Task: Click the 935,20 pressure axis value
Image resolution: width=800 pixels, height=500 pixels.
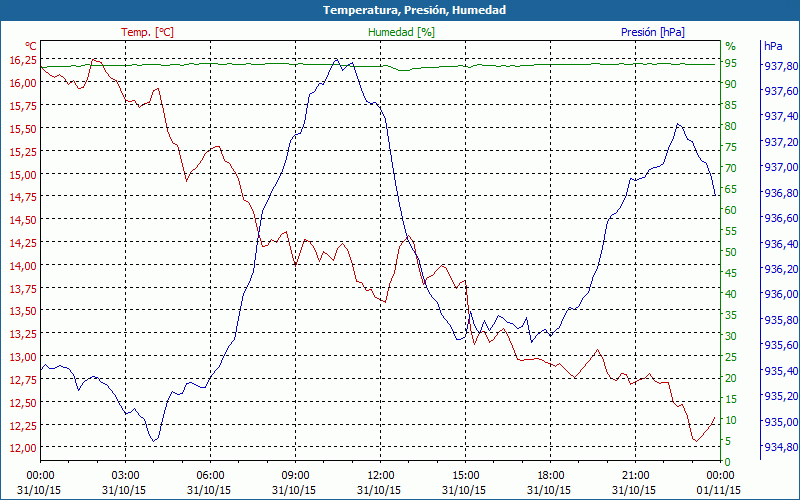Action: 781,396
